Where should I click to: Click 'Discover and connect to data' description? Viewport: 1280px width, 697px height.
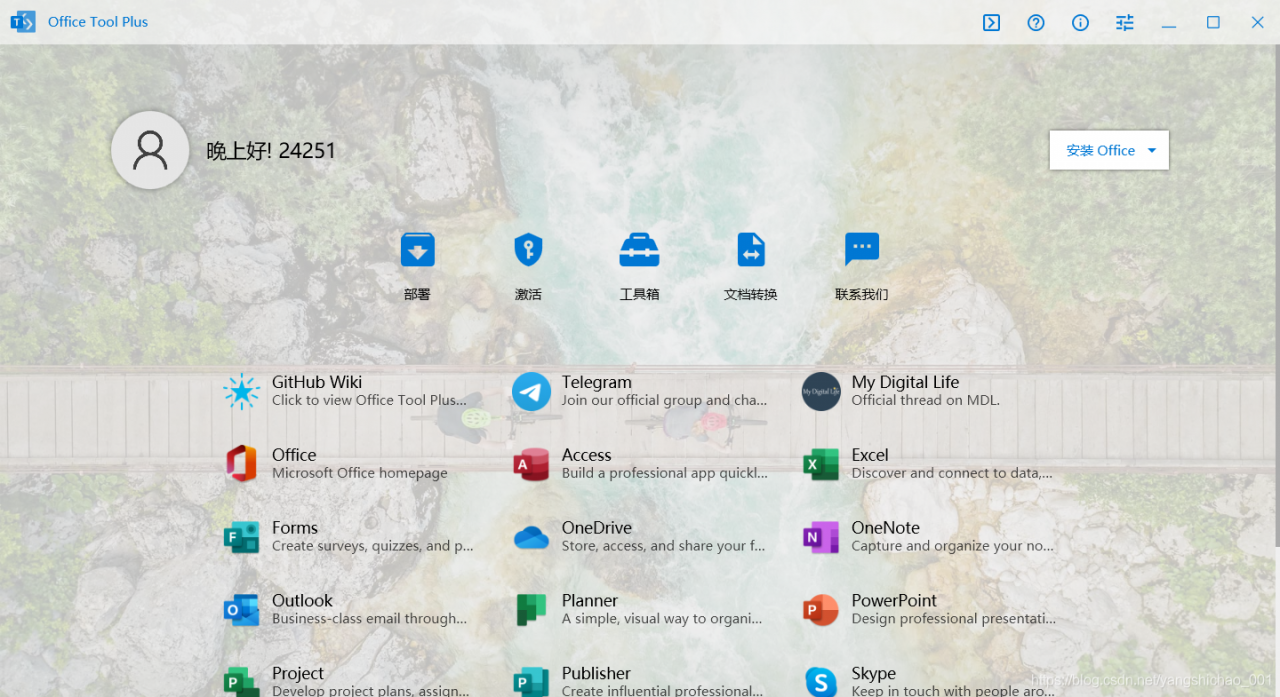(952, 473)
